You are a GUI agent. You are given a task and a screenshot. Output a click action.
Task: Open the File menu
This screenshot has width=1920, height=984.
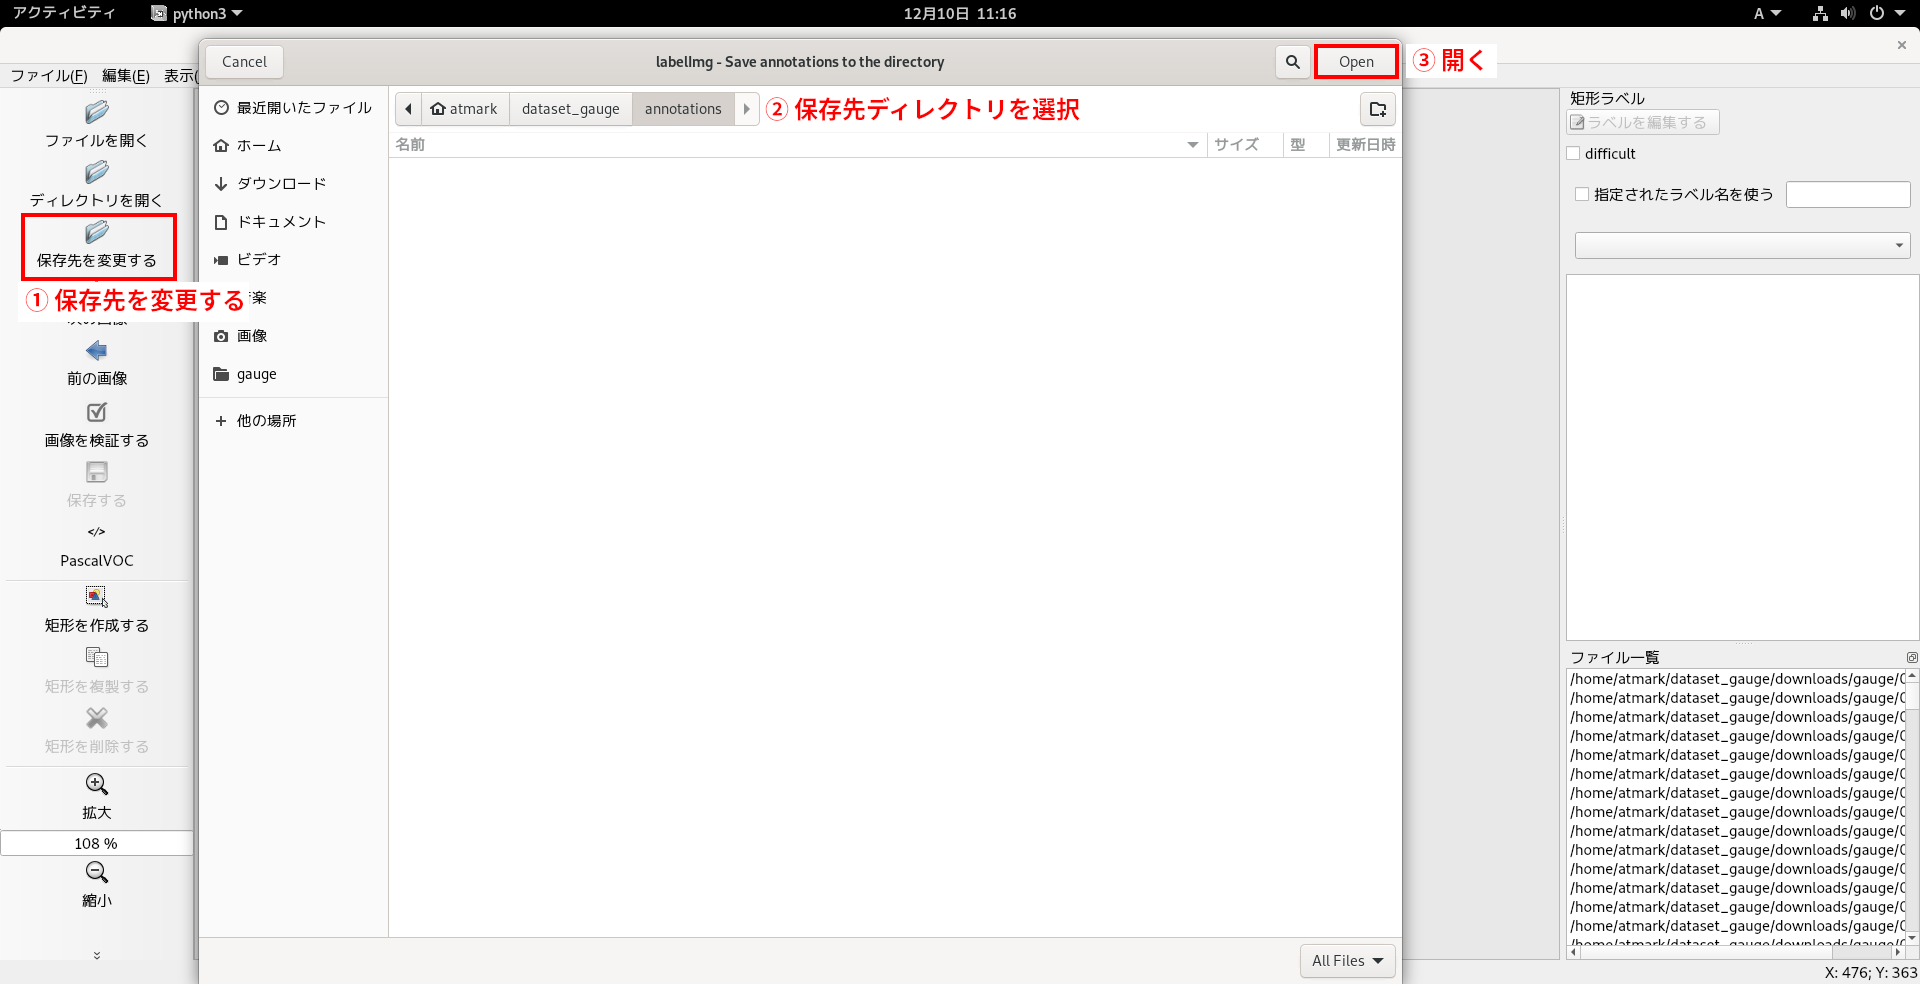[49, 76]
